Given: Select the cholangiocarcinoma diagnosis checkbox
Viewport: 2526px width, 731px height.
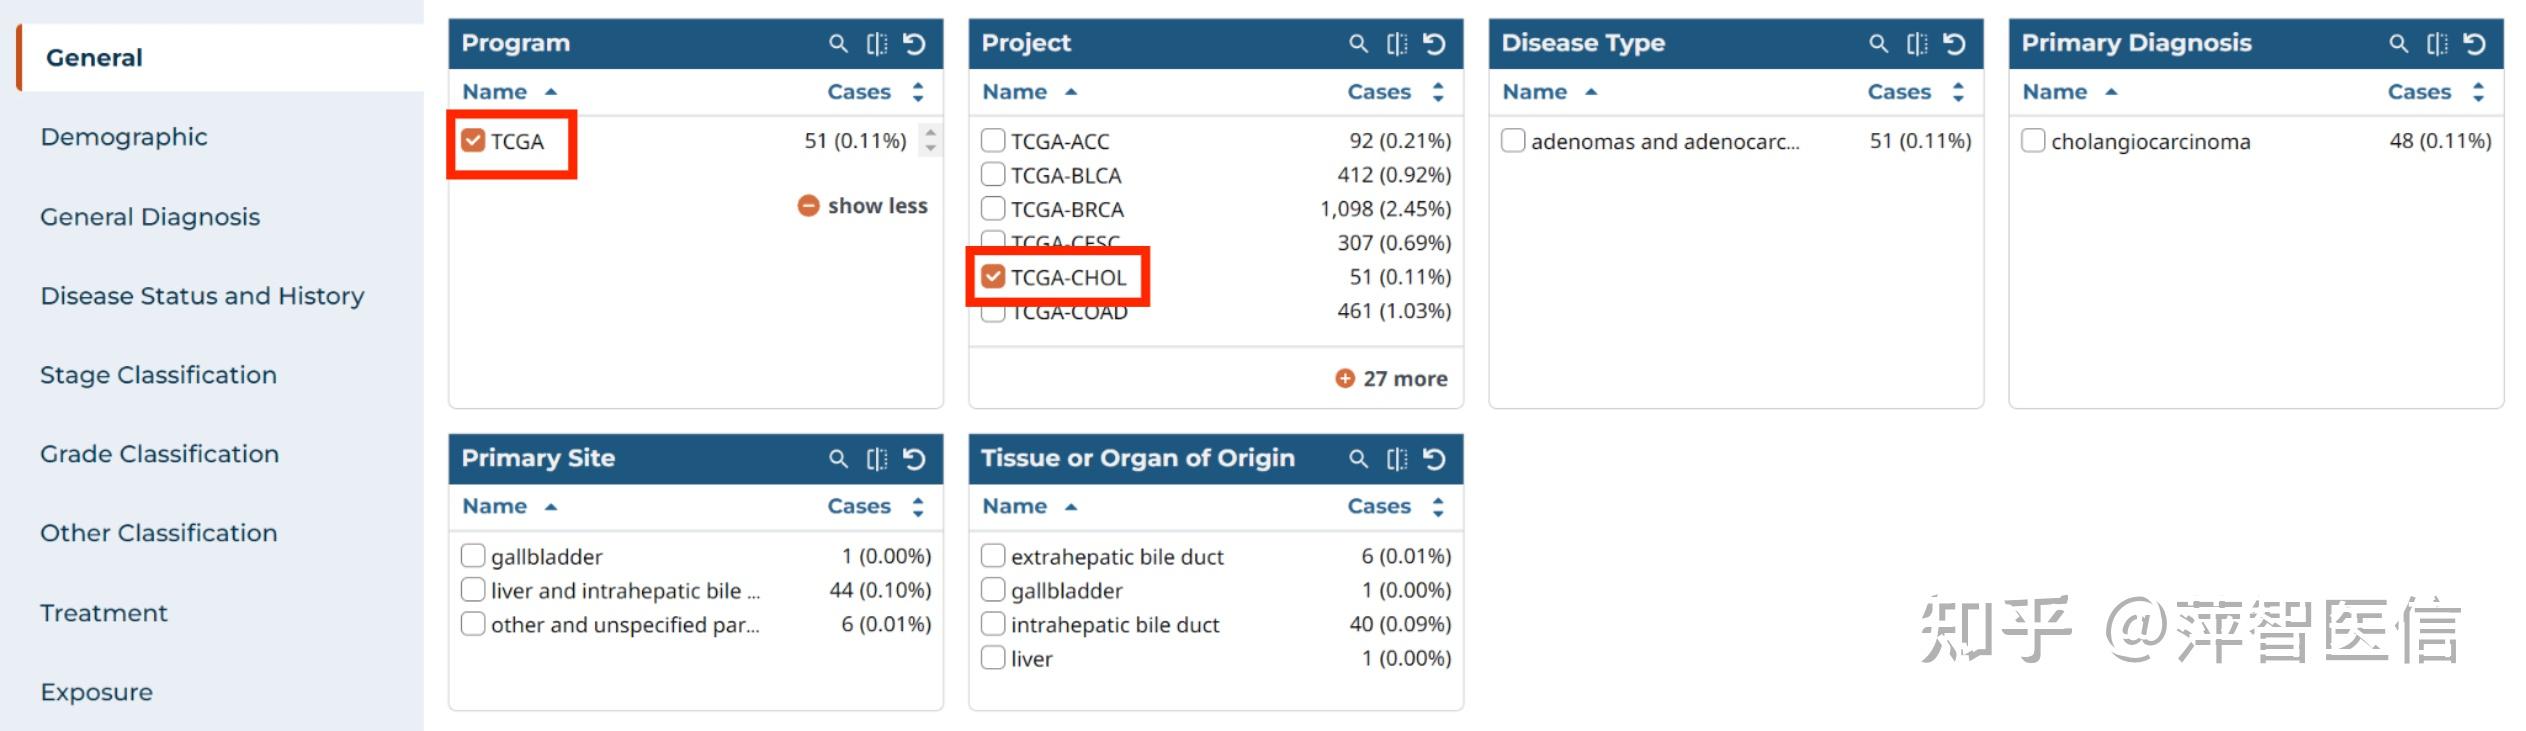Looking at the screenshot, I should (x=2033, y=141).
